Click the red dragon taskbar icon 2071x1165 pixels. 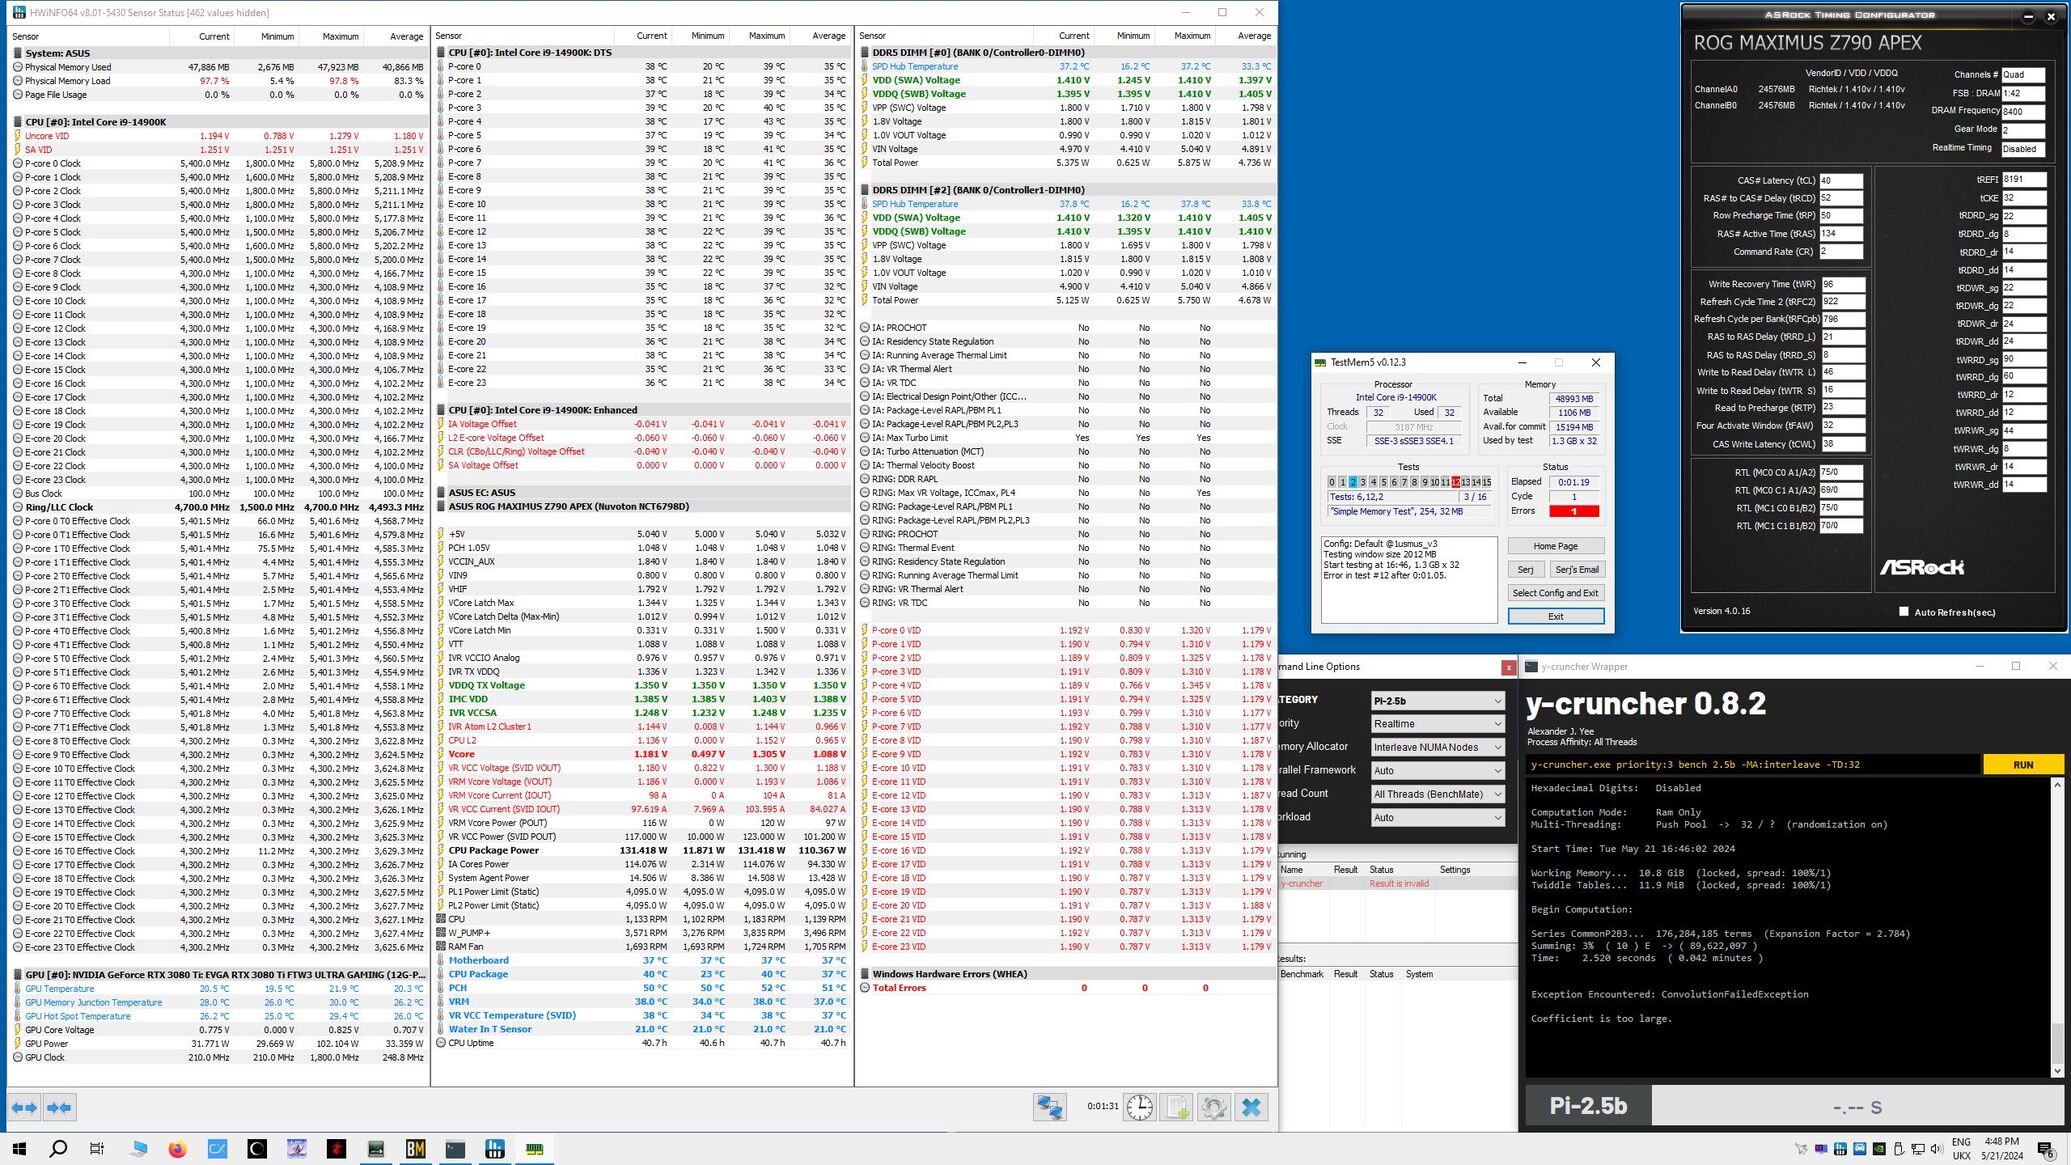[x=336, y=1149]
